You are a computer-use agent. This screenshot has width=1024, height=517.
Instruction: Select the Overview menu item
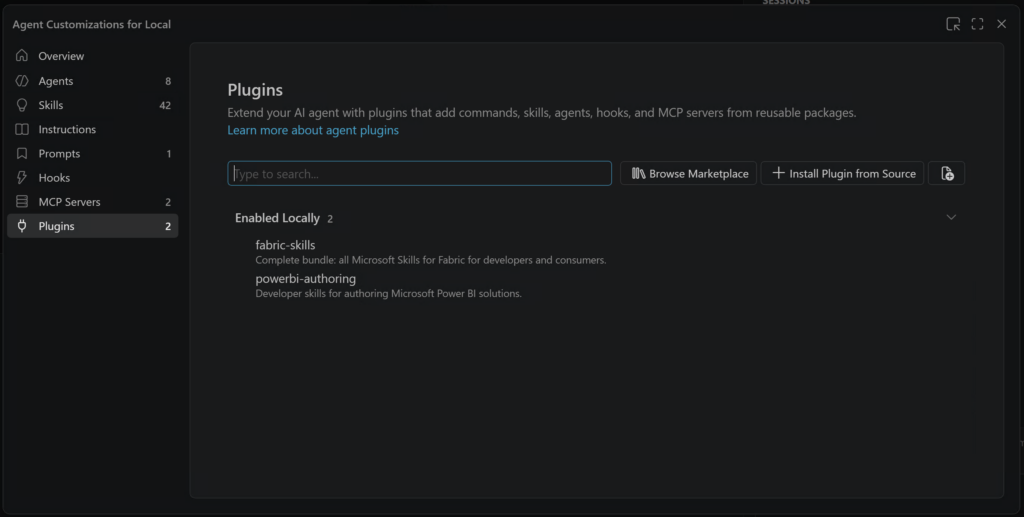point(93,56)
